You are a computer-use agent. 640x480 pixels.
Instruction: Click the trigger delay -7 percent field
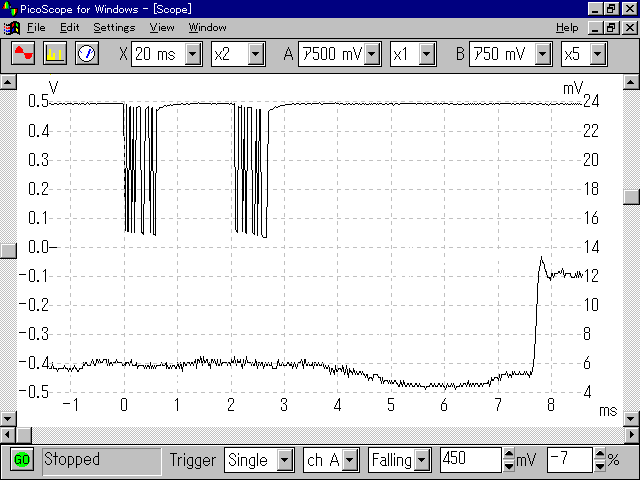570,460
